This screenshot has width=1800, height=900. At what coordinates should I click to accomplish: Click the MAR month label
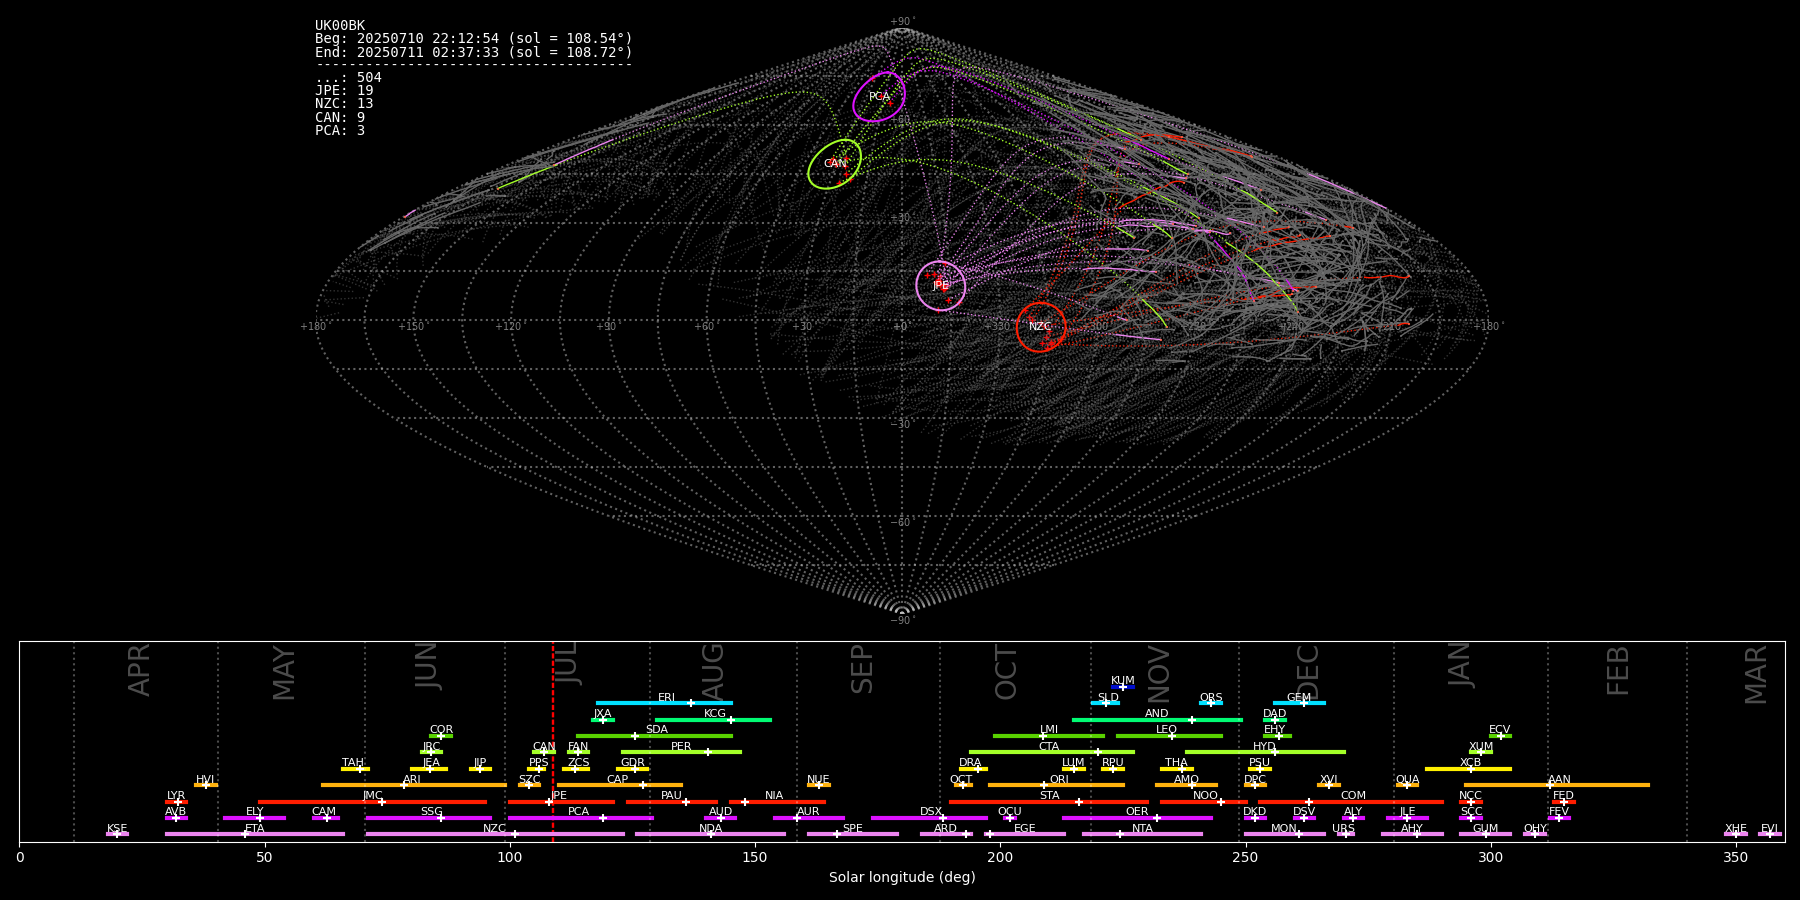pyautogui.click(x=1756, y=675)
